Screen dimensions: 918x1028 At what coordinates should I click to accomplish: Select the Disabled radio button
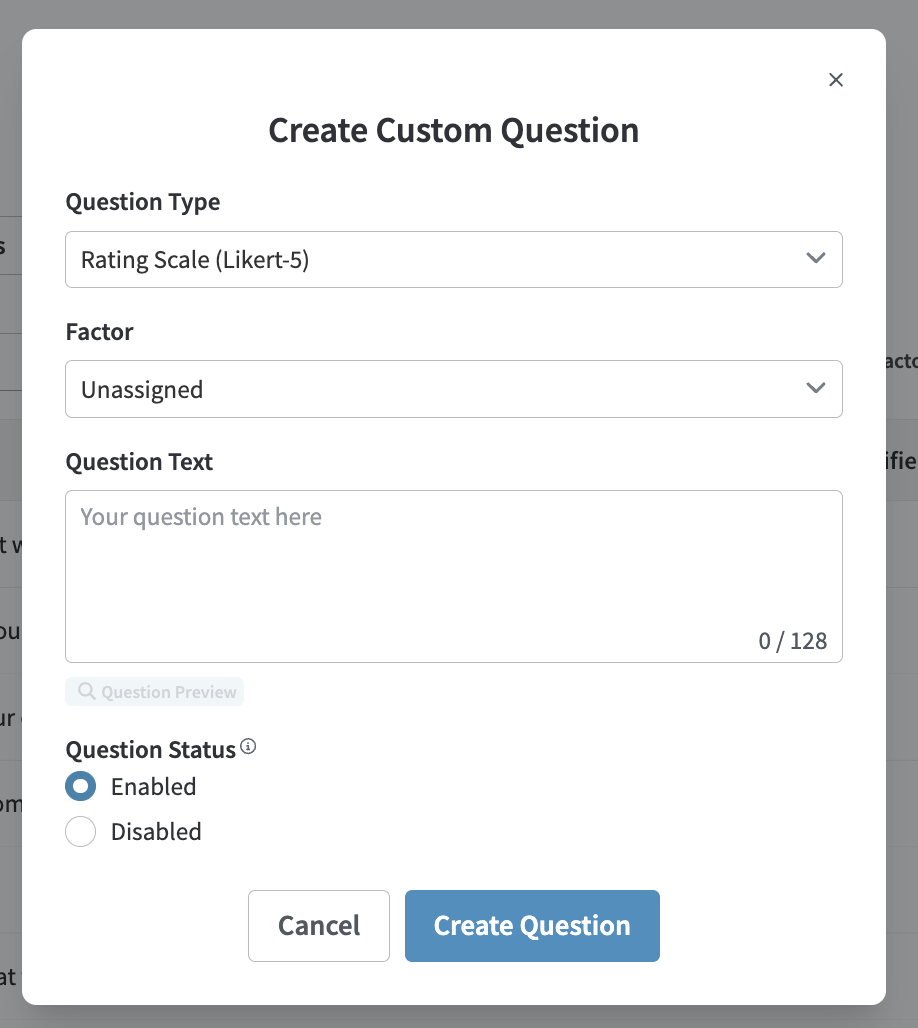pos(80,831)
